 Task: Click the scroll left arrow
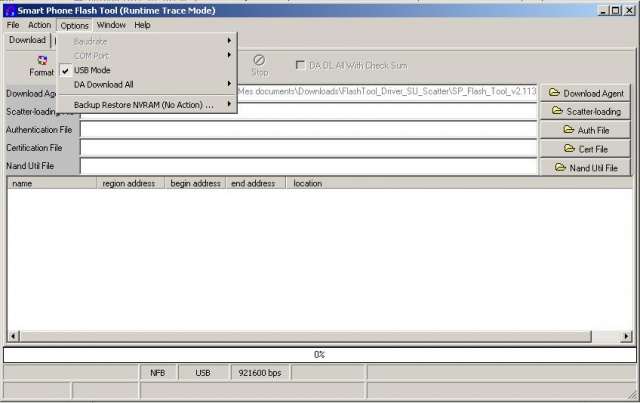click(x=13, y=336)
